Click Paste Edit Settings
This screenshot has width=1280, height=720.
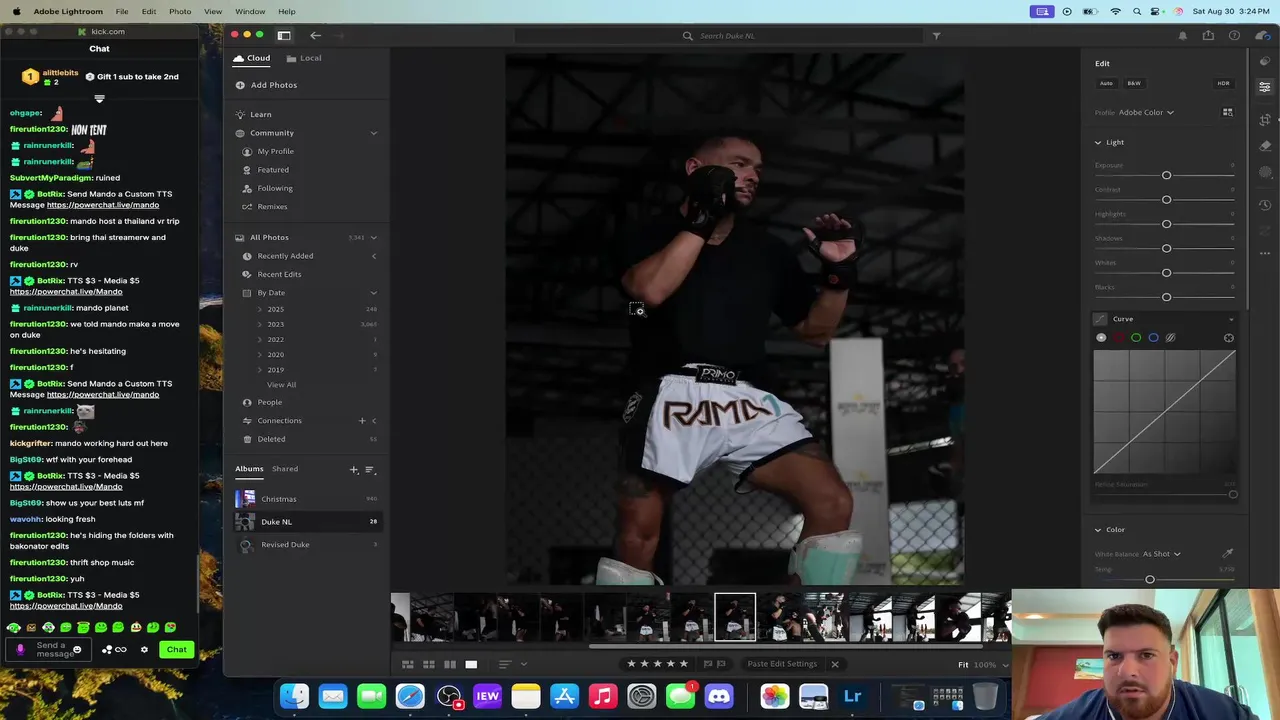pos(782,664)
